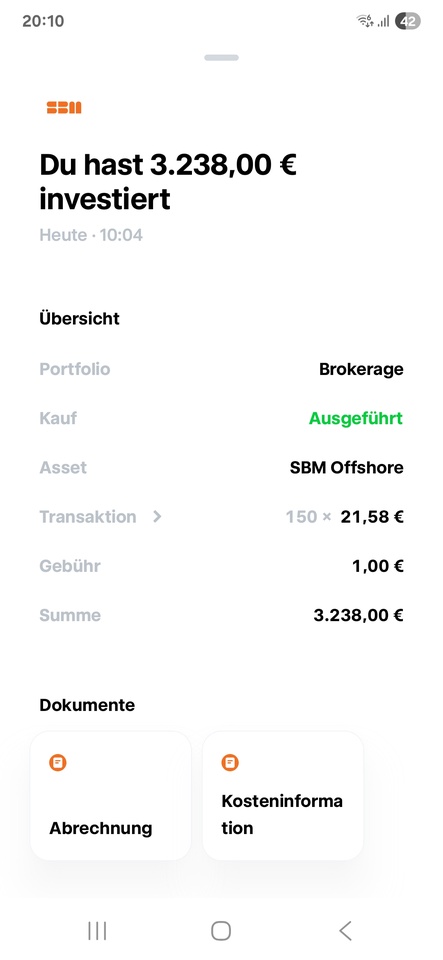Tap the Android home button

(x=221, y=931)
